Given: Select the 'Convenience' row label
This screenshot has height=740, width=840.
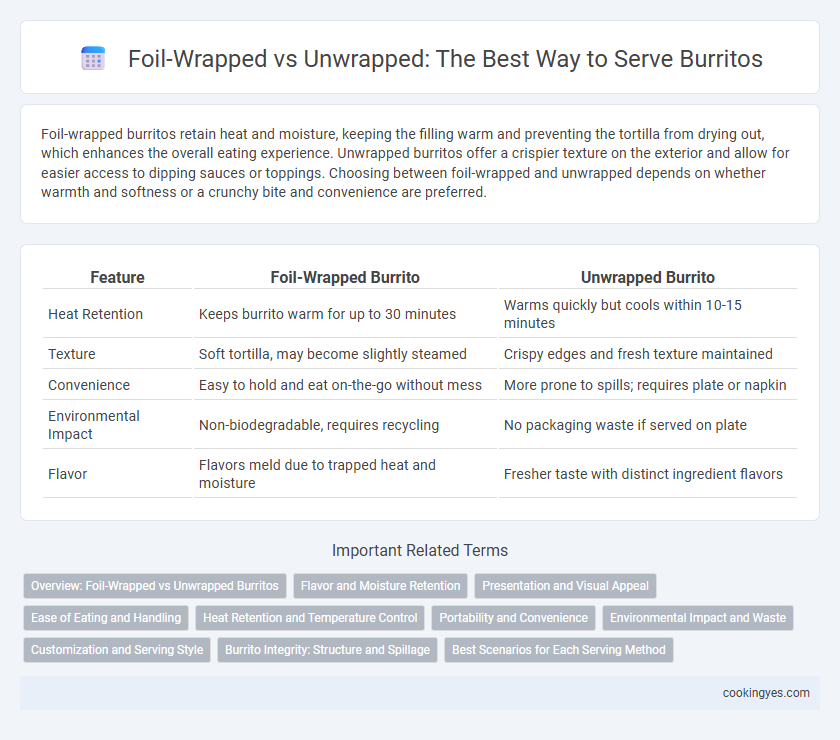Looking at the screenshot, I should tap(89, 385).
